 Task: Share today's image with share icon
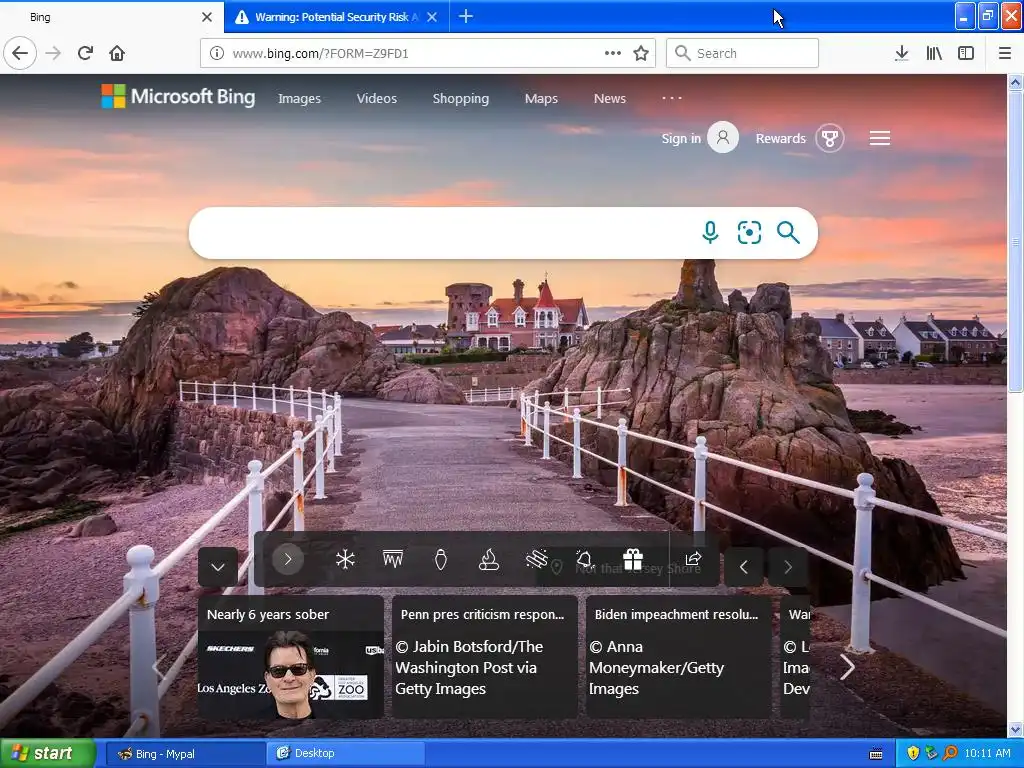pyautogui.click(x=693, y=559)
